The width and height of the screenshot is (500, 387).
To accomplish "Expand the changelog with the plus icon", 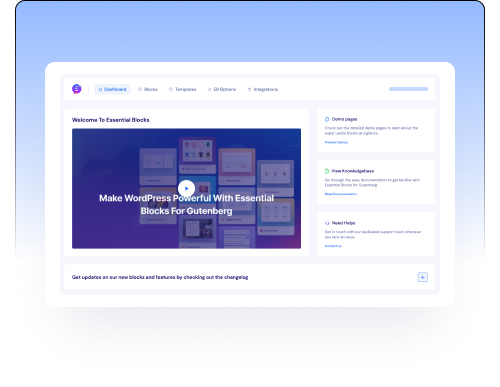I will [x=423, y=277].
